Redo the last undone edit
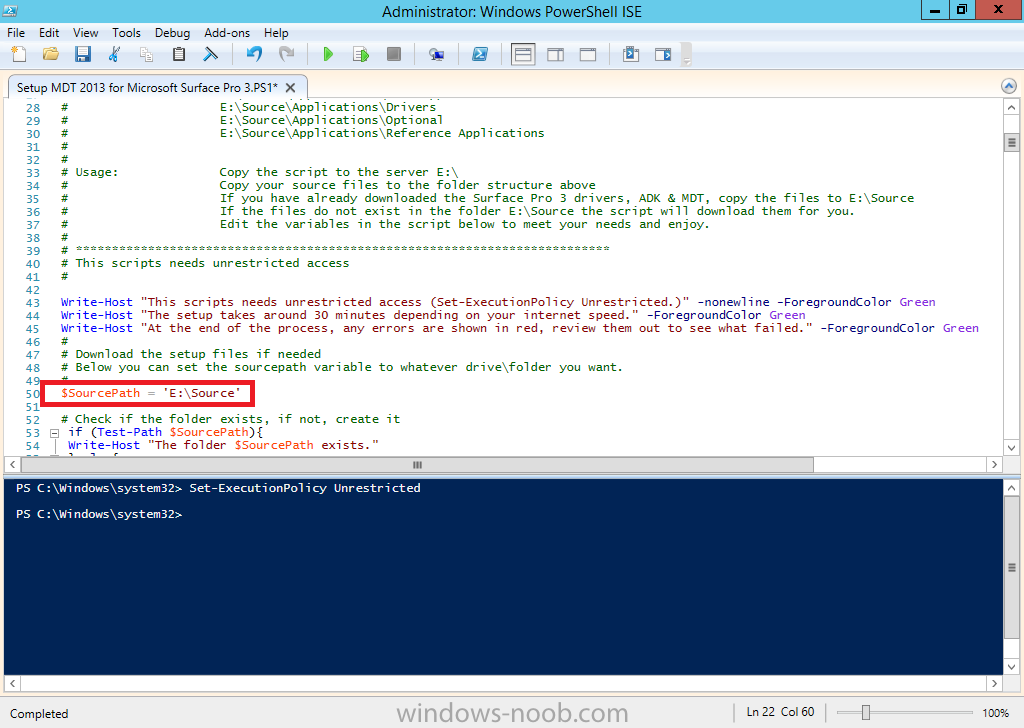The image size is (1024, 728). (x=286, y=54)
